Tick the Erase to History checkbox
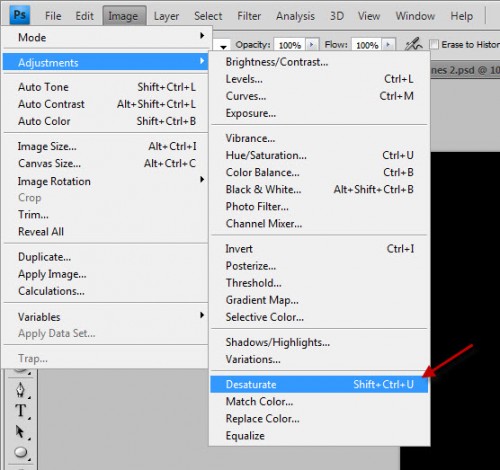The height and width of the screenshot is (470, 500). (x=434, y=44)
